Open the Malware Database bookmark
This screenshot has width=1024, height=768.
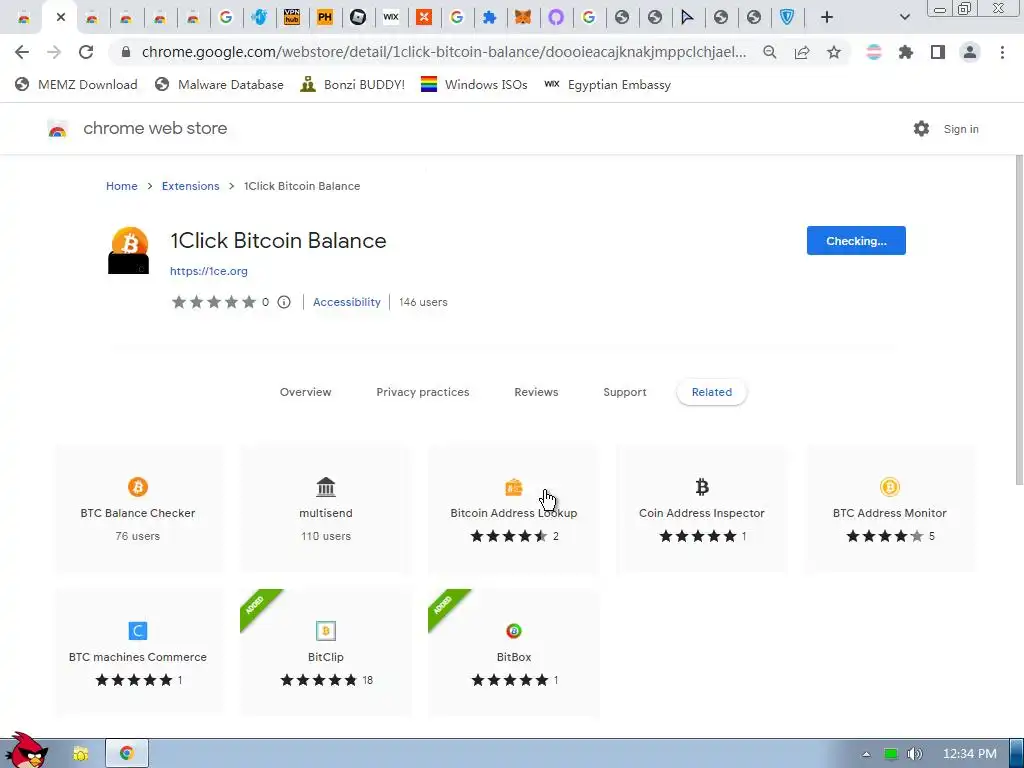pyautogui.click(x=219, y=84)
